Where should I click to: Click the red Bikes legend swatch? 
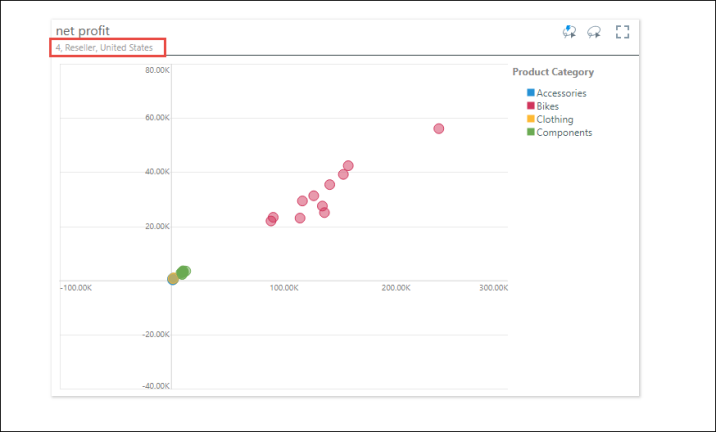pyautogui.click(x=531, y=106)
